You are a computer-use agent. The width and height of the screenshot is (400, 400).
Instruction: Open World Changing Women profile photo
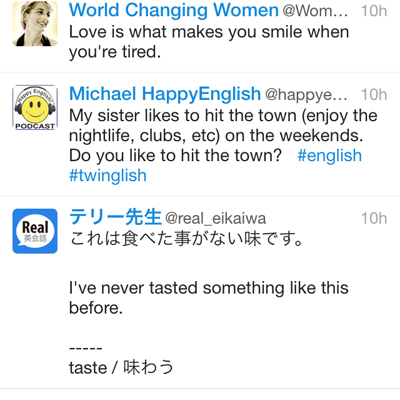coord(35,23)
